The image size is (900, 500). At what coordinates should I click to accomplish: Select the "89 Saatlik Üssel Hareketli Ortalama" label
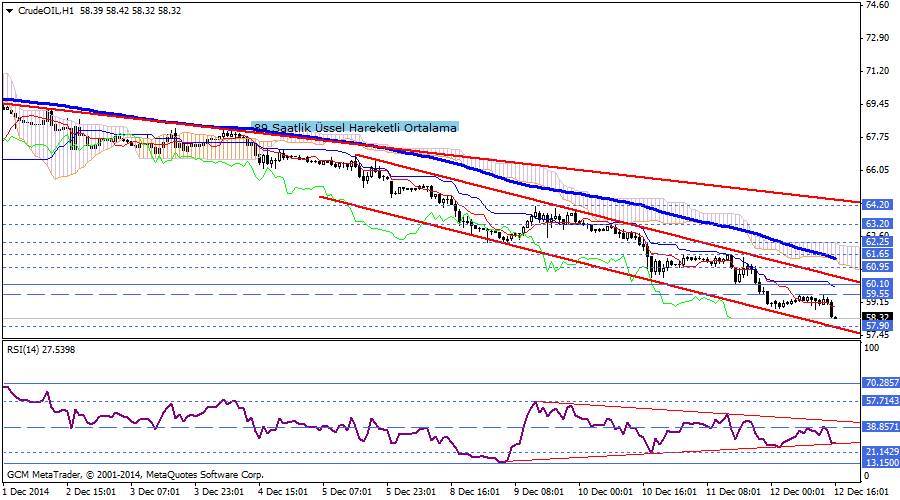coord(355,128)
